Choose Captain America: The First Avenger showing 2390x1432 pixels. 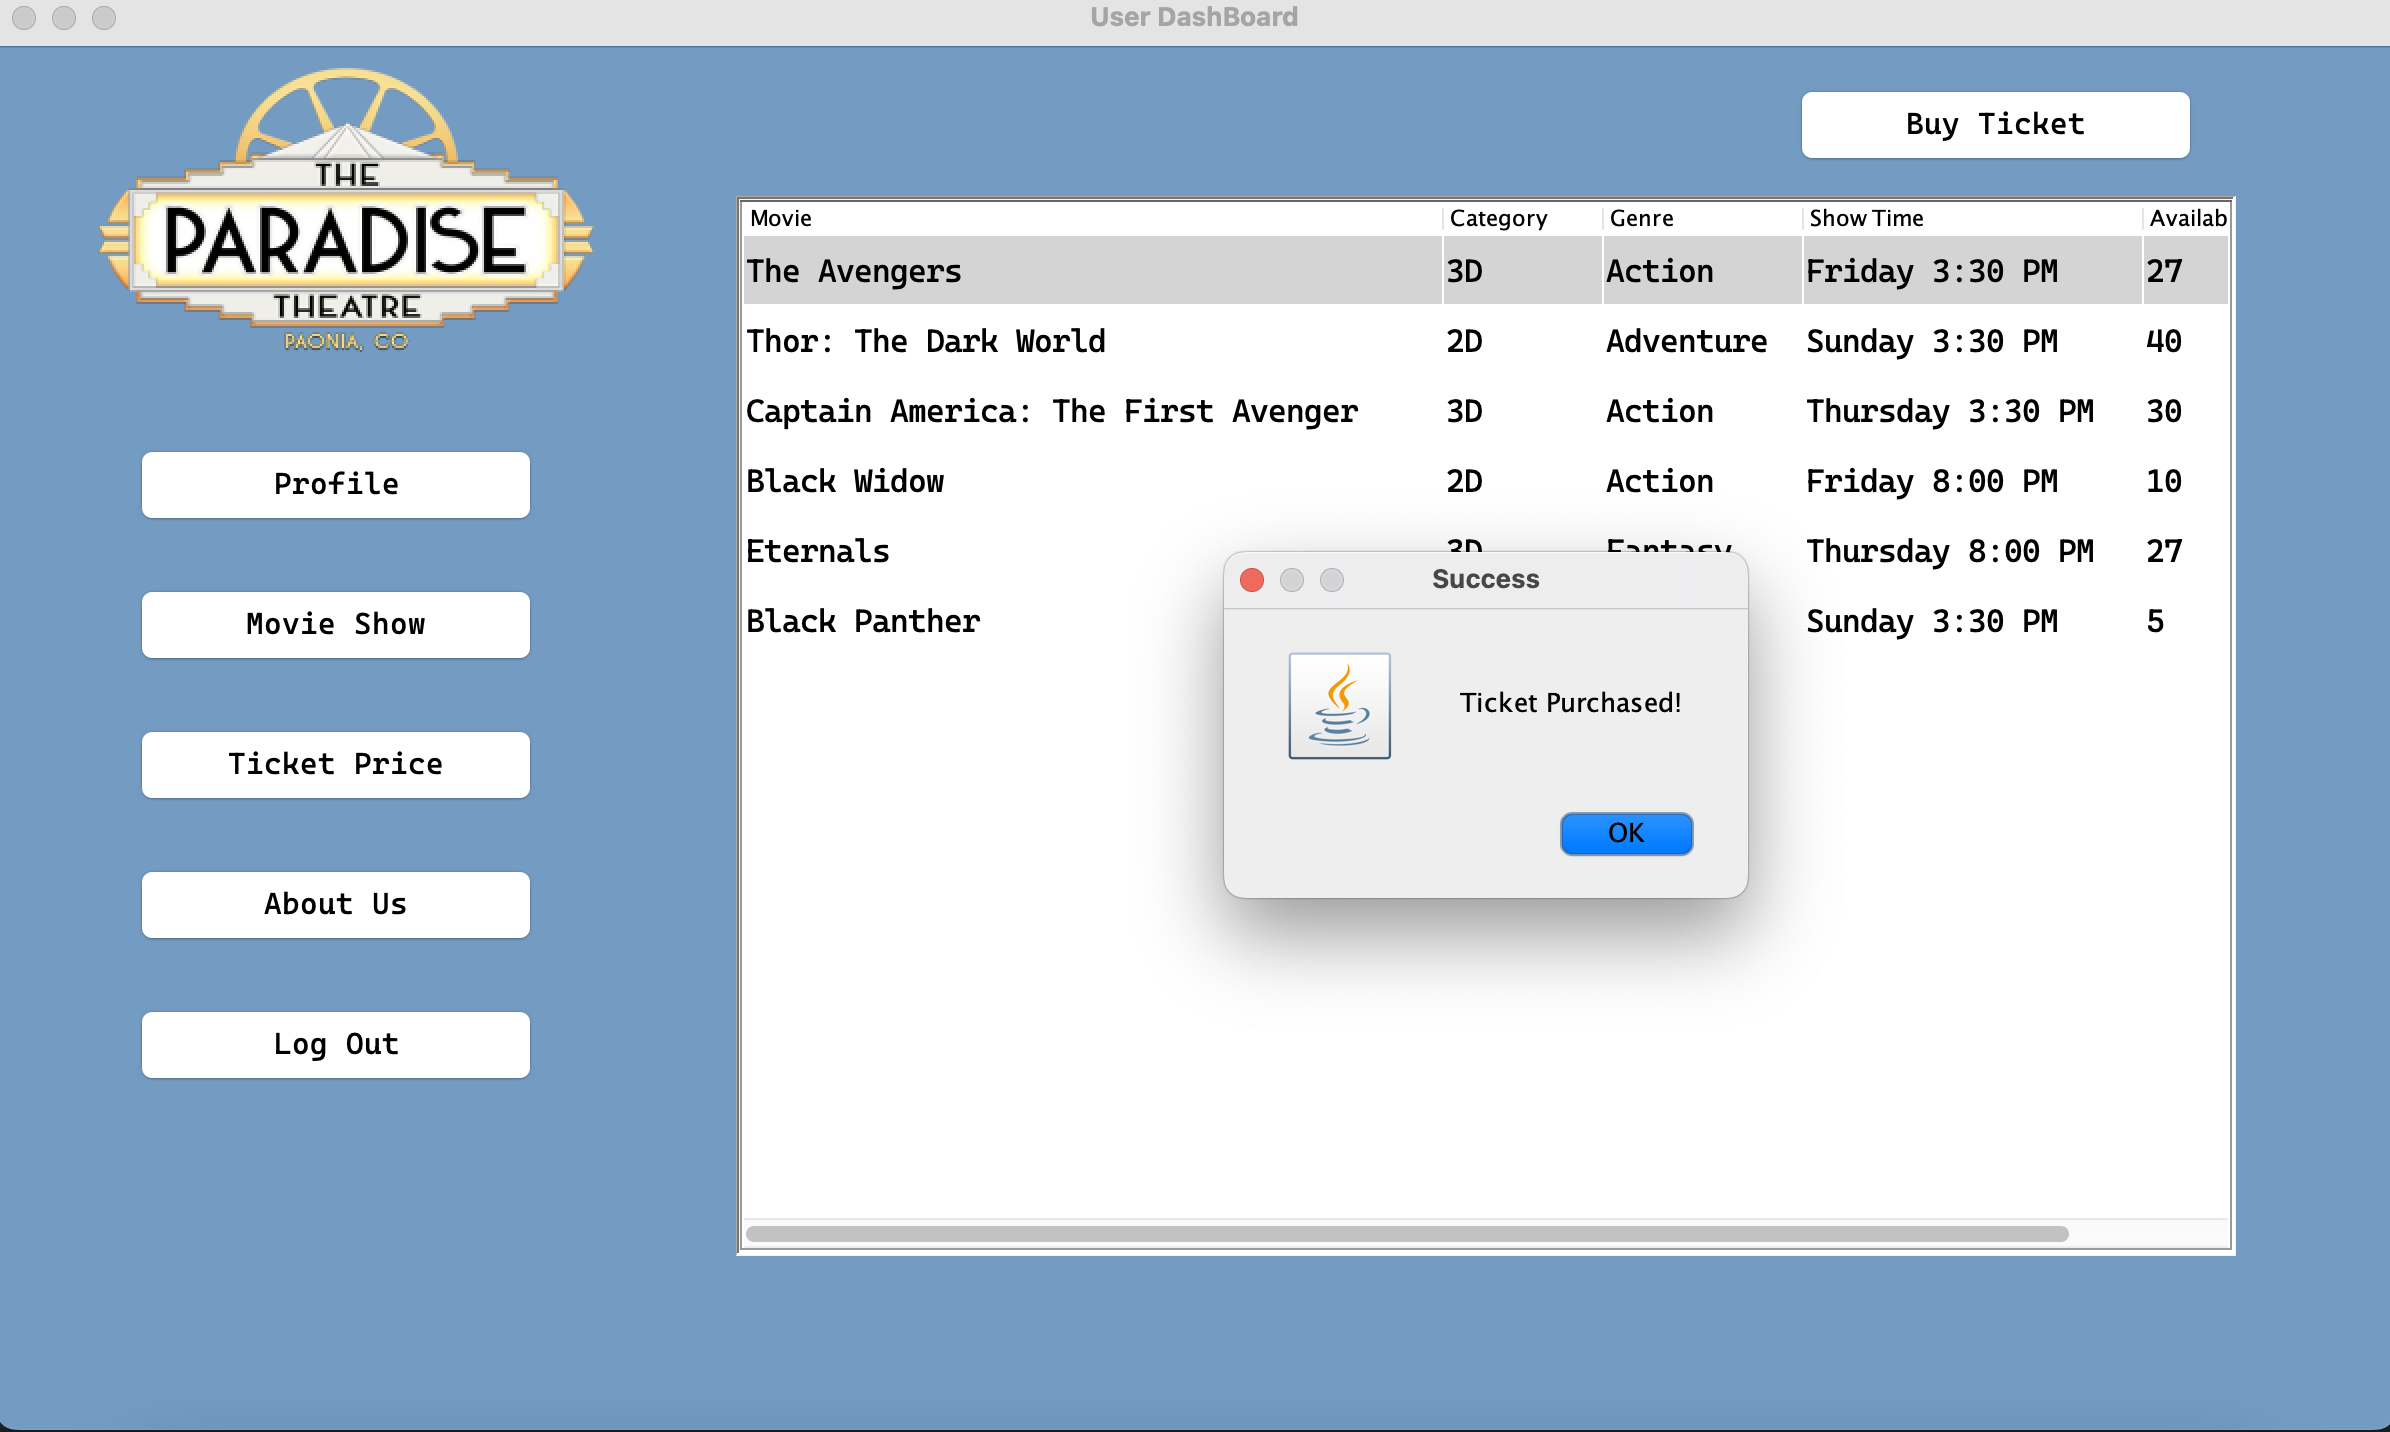tap(1051, 411)
